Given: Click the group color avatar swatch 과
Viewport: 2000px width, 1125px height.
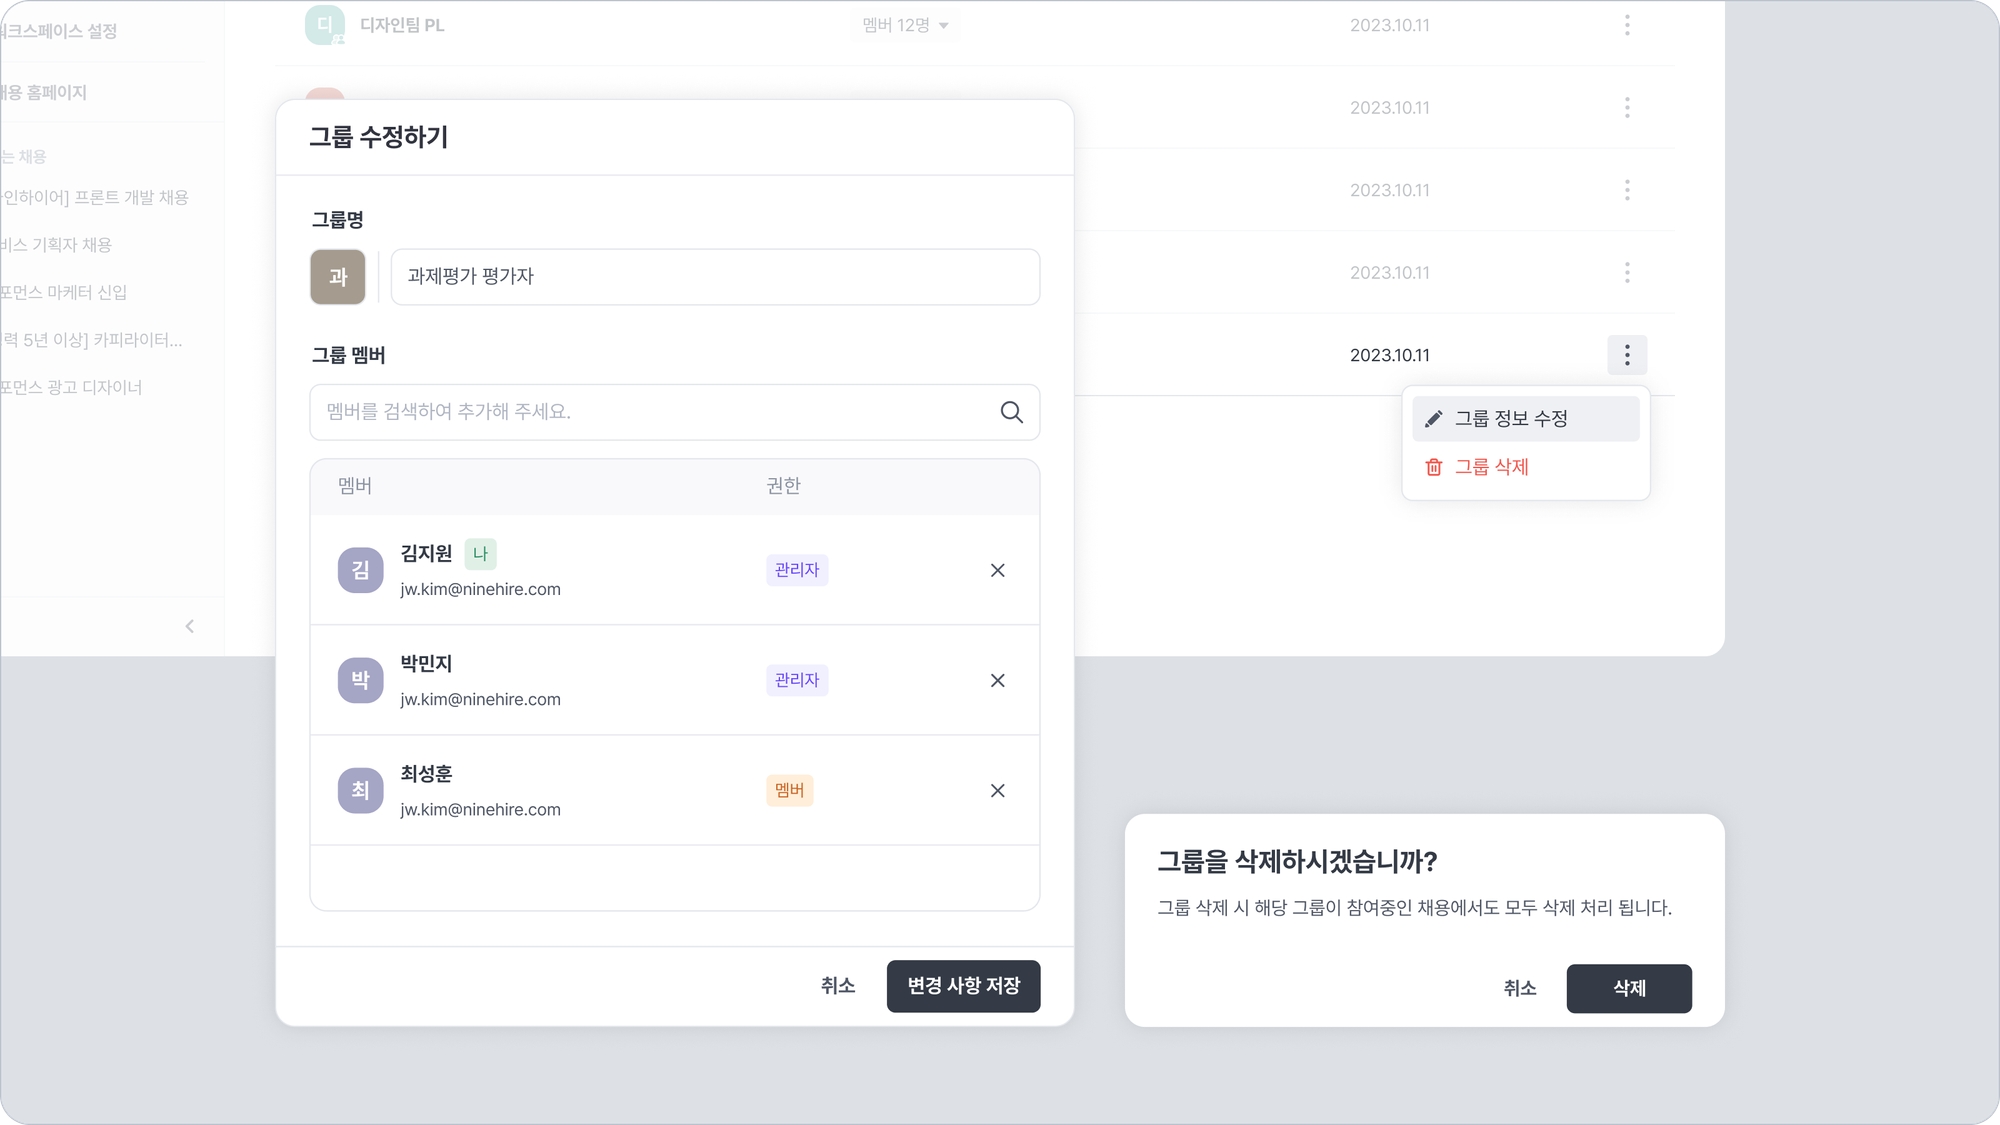Looking at the screenshot, I should click(338, 277).
